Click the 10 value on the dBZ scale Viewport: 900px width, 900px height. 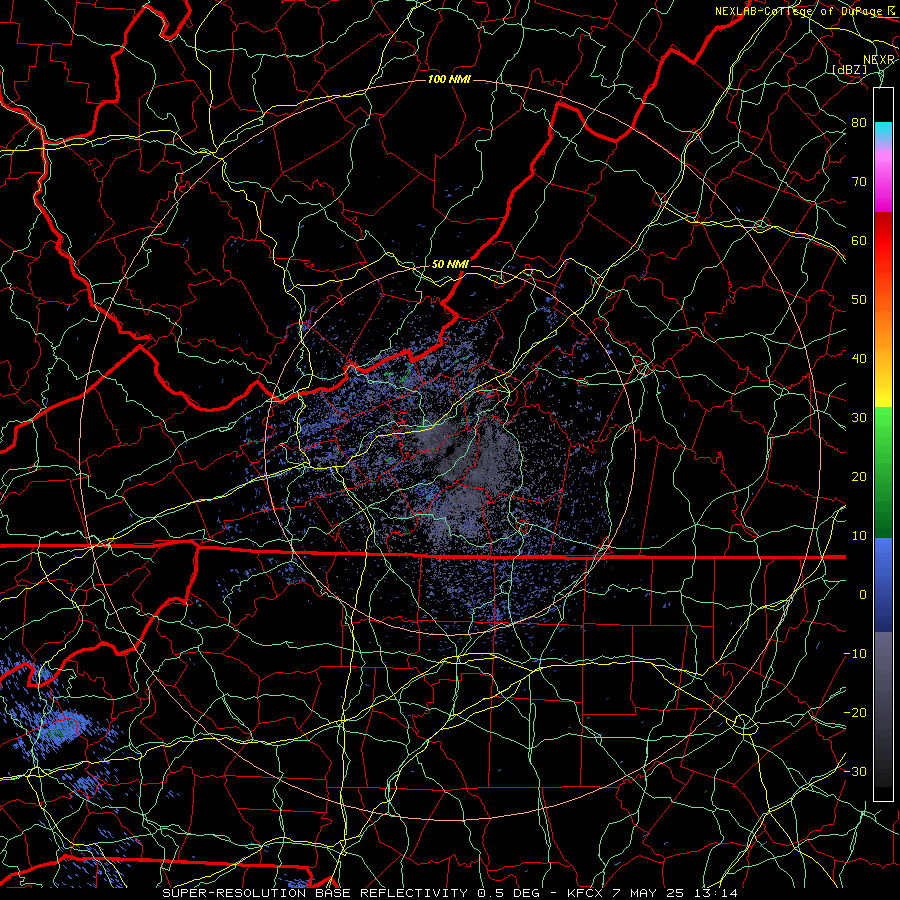(x=859, y=536)
